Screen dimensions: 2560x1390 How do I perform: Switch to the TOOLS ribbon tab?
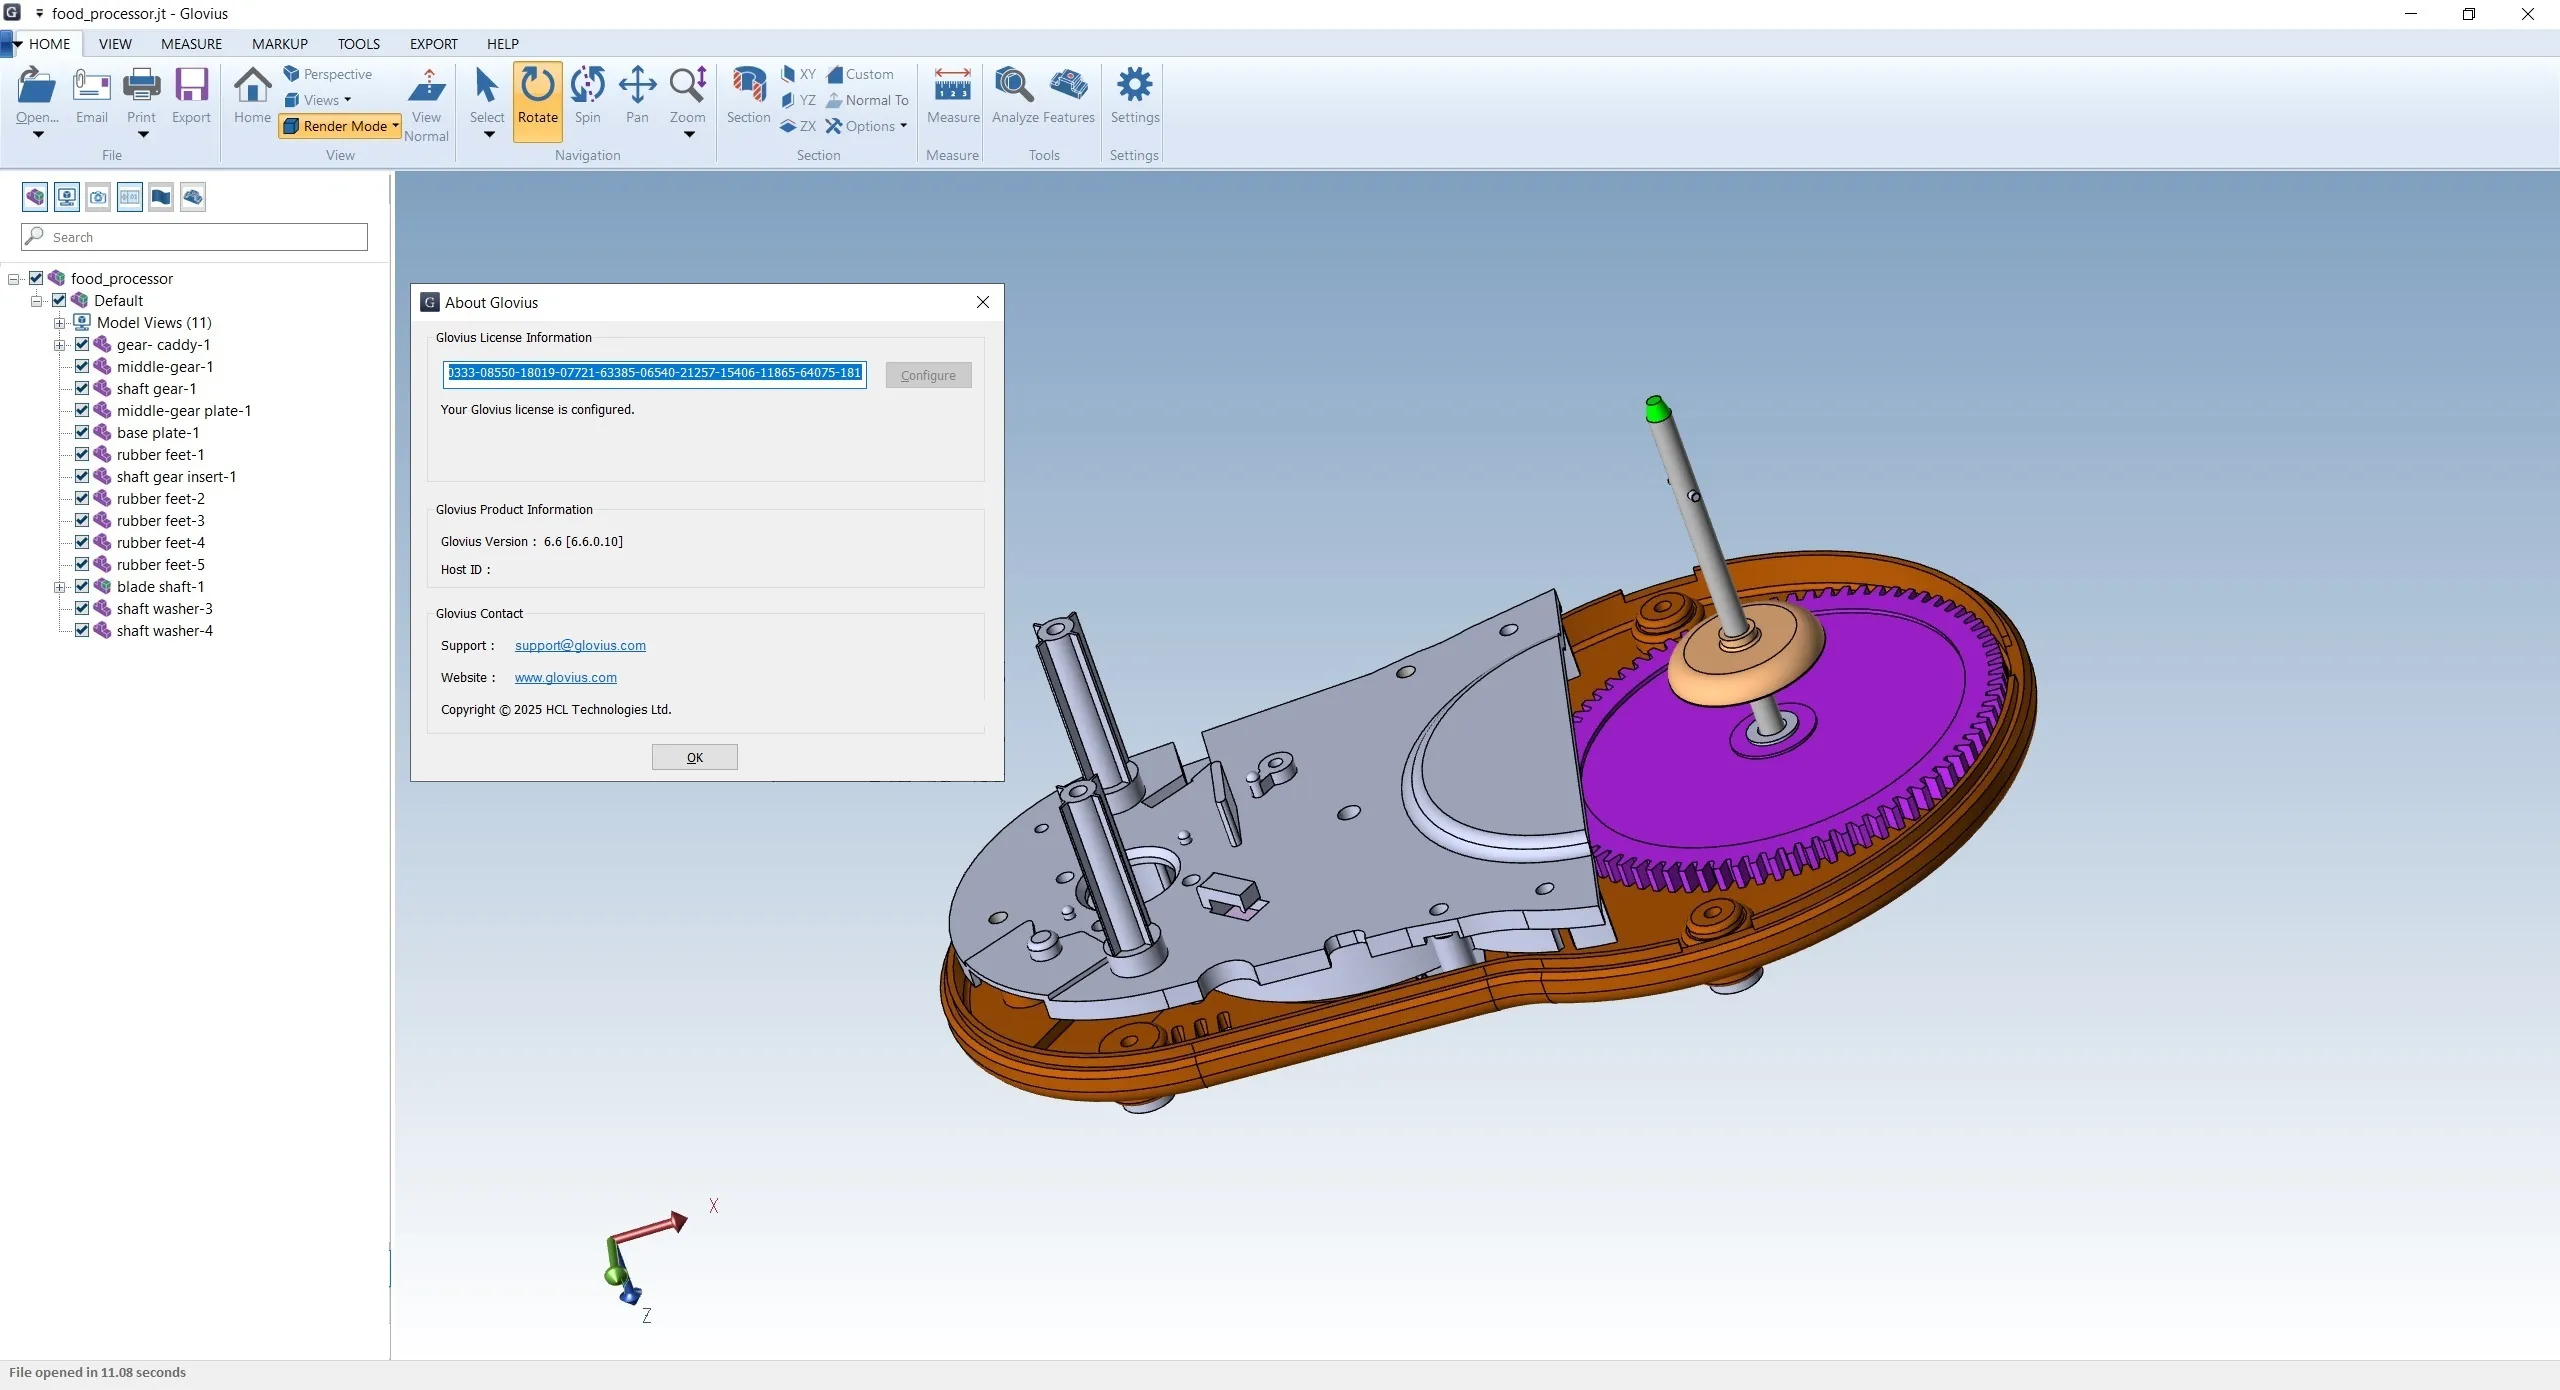click(359, 44)
